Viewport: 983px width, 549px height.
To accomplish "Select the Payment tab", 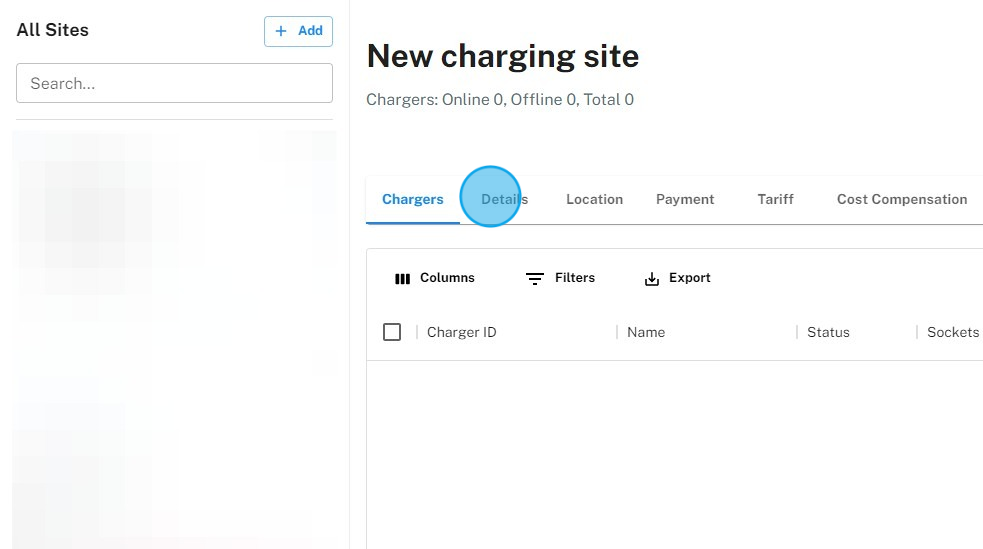I will tap(685, 199).
